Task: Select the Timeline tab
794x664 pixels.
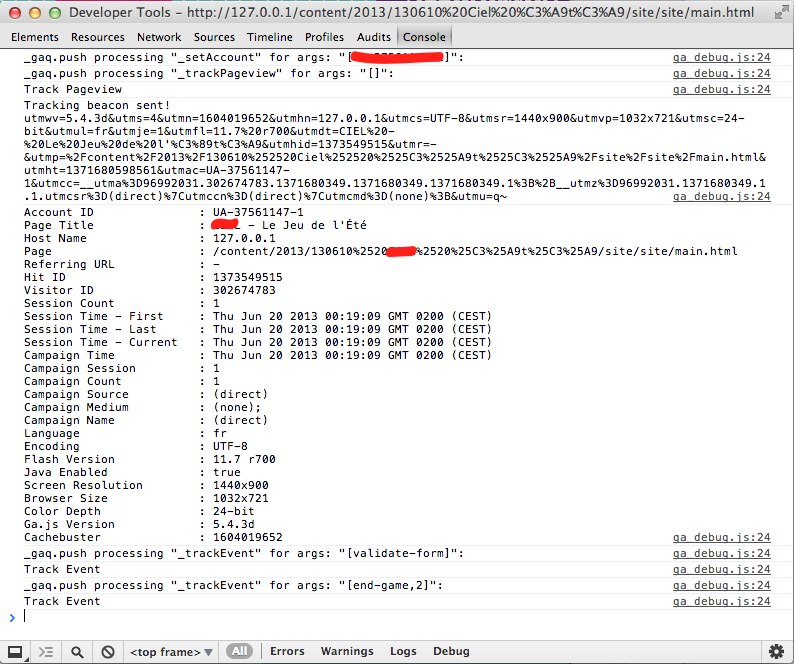Action: pyautogui.click(x=270, y=37)
